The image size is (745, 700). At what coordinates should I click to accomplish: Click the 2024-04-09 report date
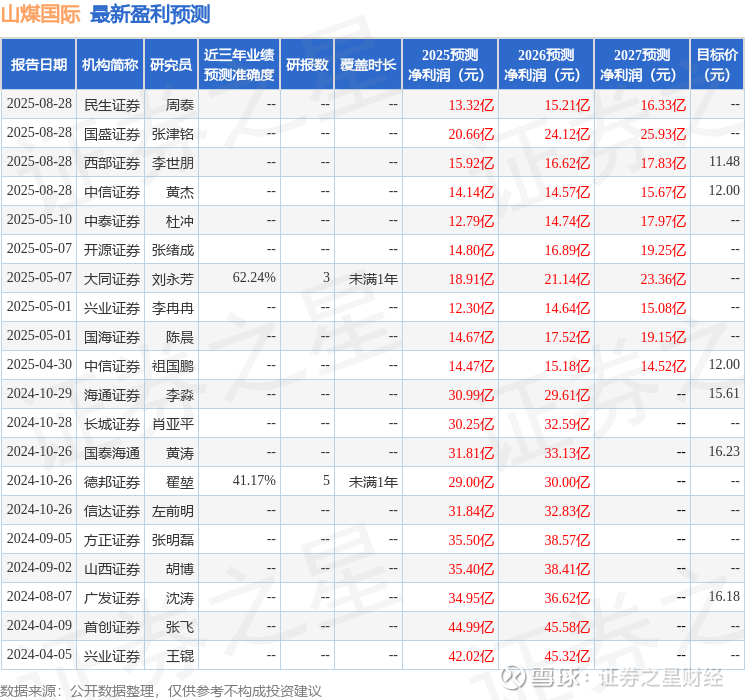39,625
